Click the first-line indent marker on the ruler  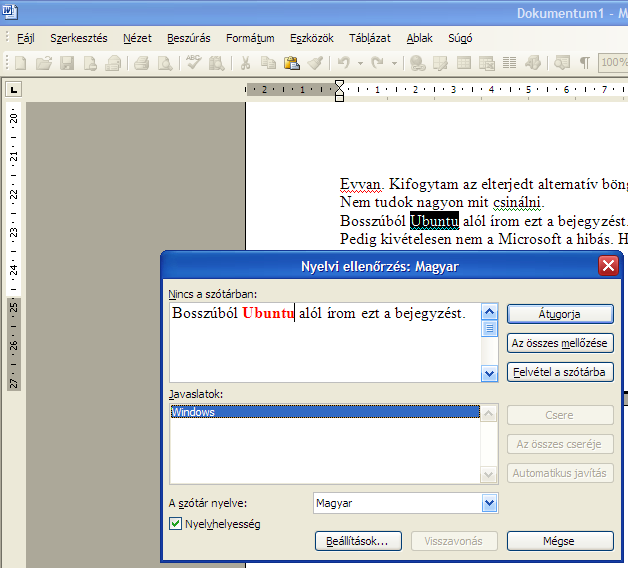pyautogui.click(x=339, y=84)
